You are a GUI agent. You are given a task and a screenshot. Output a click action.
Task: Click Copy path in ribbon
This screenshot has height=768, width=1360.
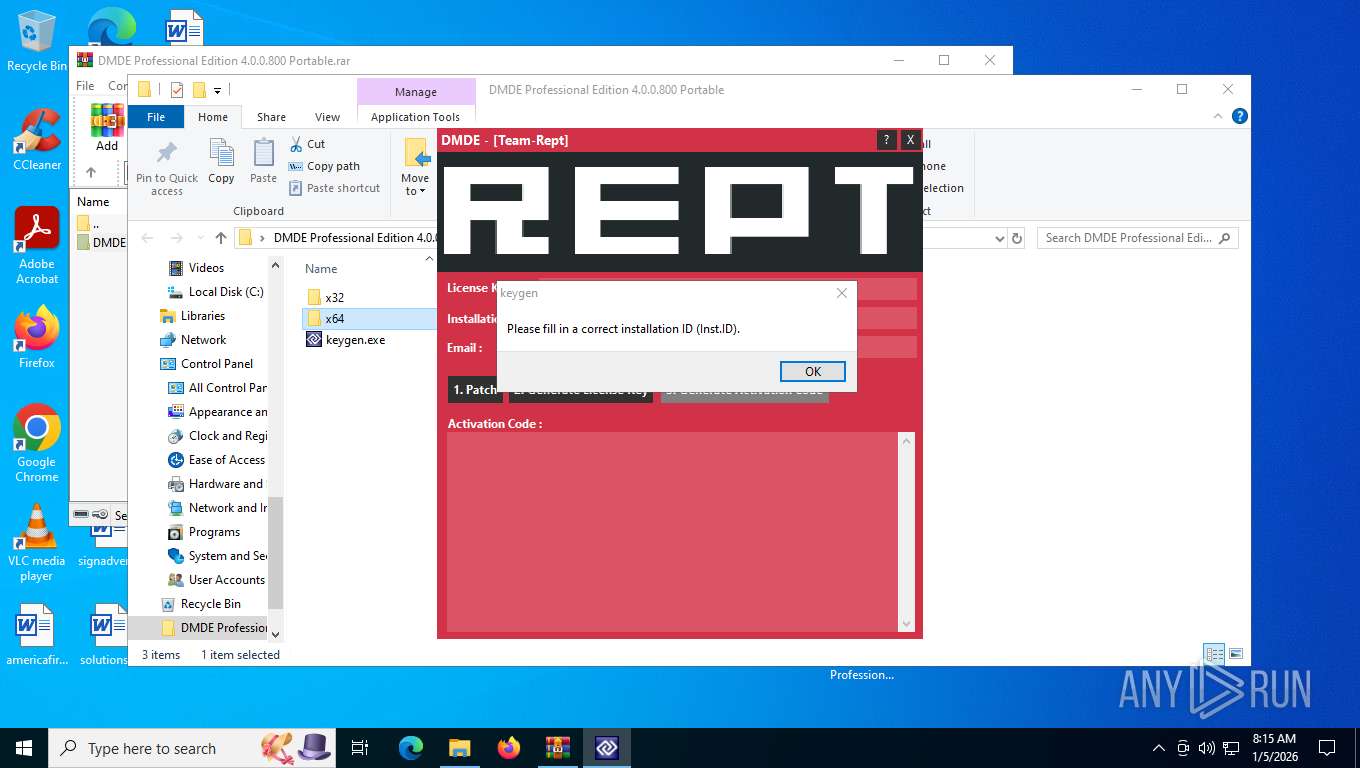(x=324, y=166)
